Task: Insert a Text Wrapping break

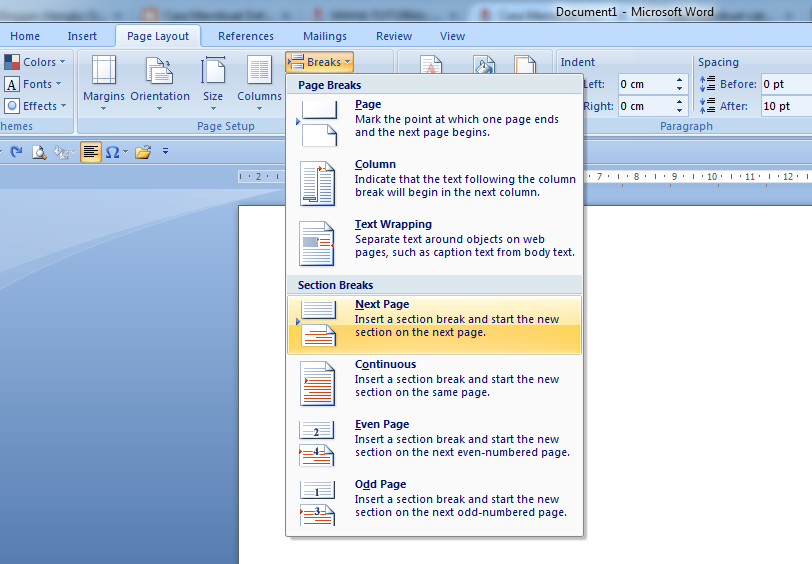Action: [x=434, y=244]
